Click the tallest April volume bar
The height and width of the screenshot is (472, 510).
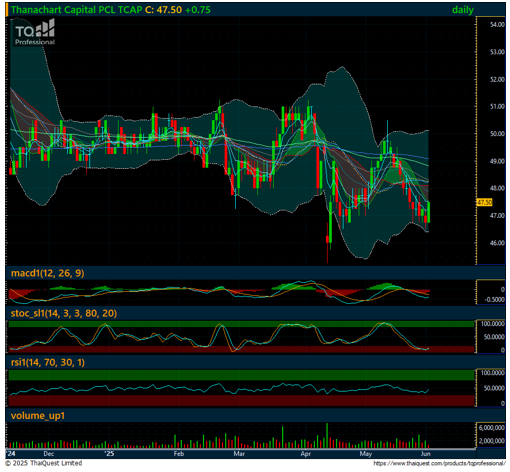tap(327, 435)
